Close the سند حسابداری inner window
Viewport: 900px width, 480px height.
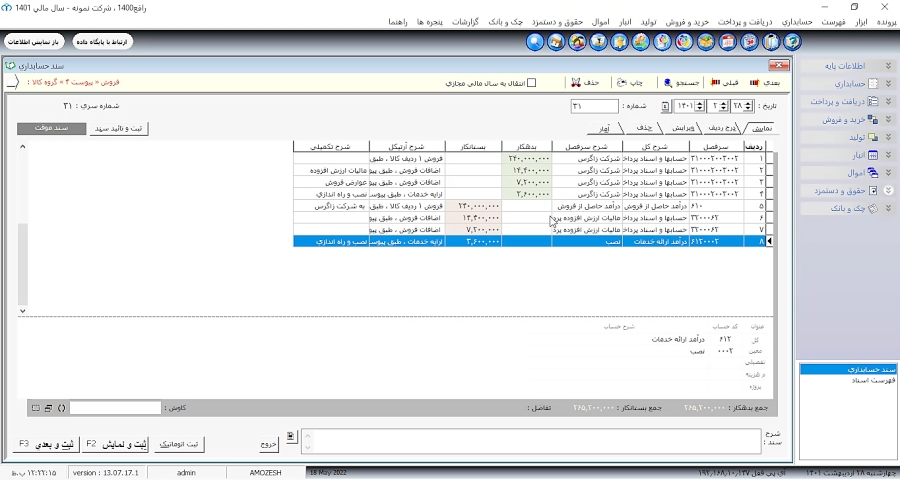(779, 65)
